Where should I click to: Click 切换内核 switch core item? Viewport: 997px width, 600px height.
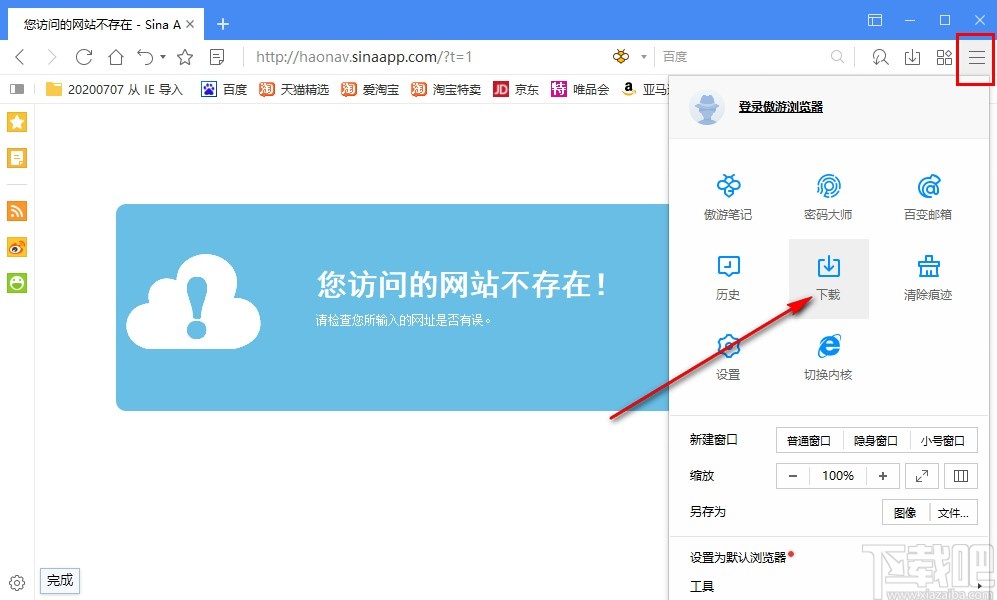(828, 358)
